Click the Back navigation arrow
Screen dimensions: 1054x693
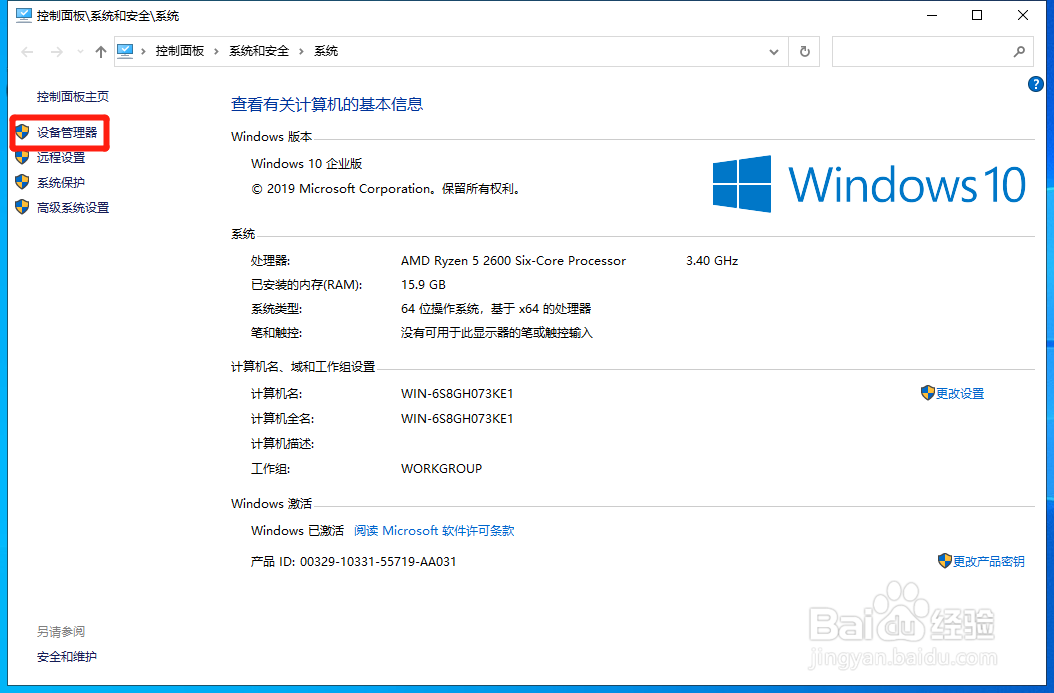28,52
